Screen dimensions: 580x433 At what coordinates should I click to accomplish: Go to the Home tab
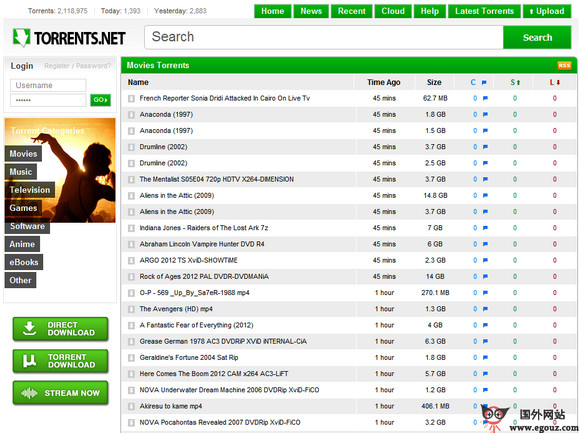point(273,11)
